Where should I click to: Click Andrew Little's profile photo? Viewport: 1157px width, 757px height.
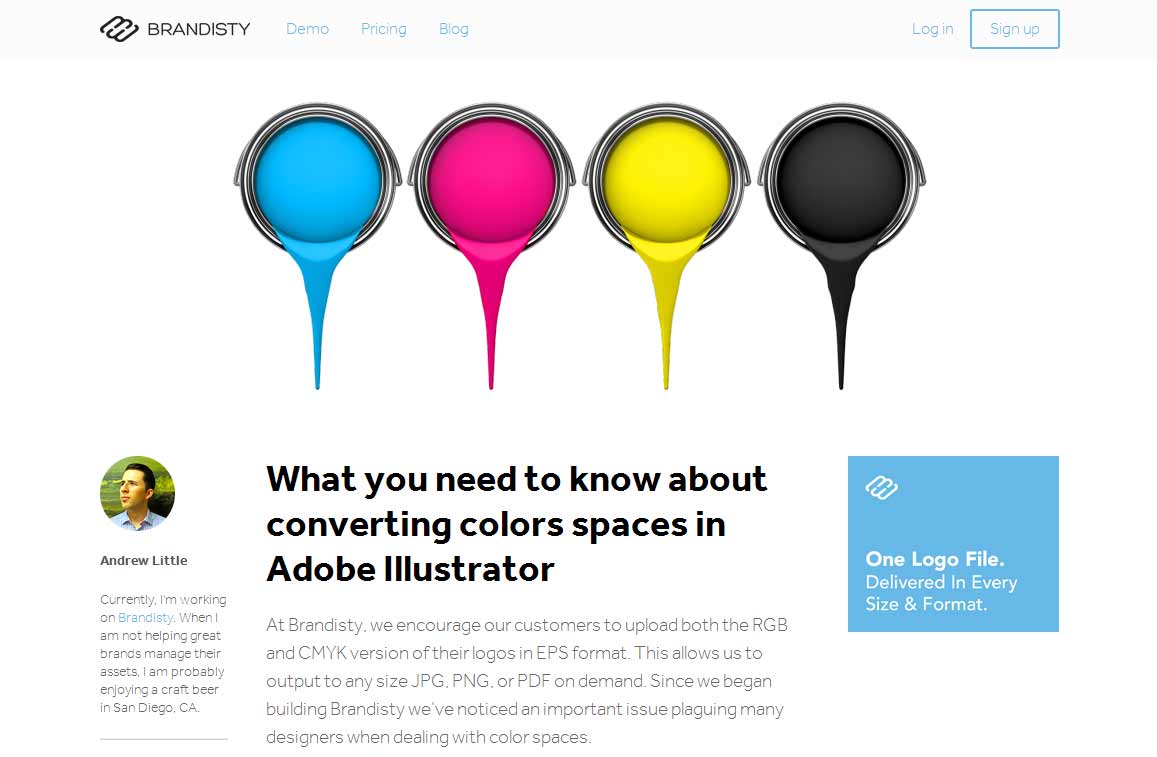coord(137,493)
